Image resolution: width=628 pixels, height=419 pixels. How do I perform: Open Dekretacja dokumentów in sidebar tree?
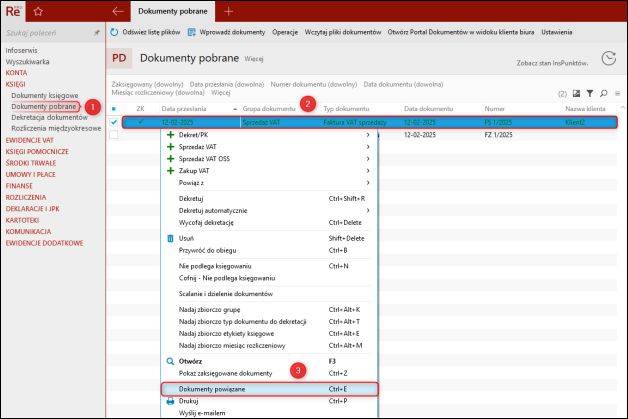pos(49,117)
